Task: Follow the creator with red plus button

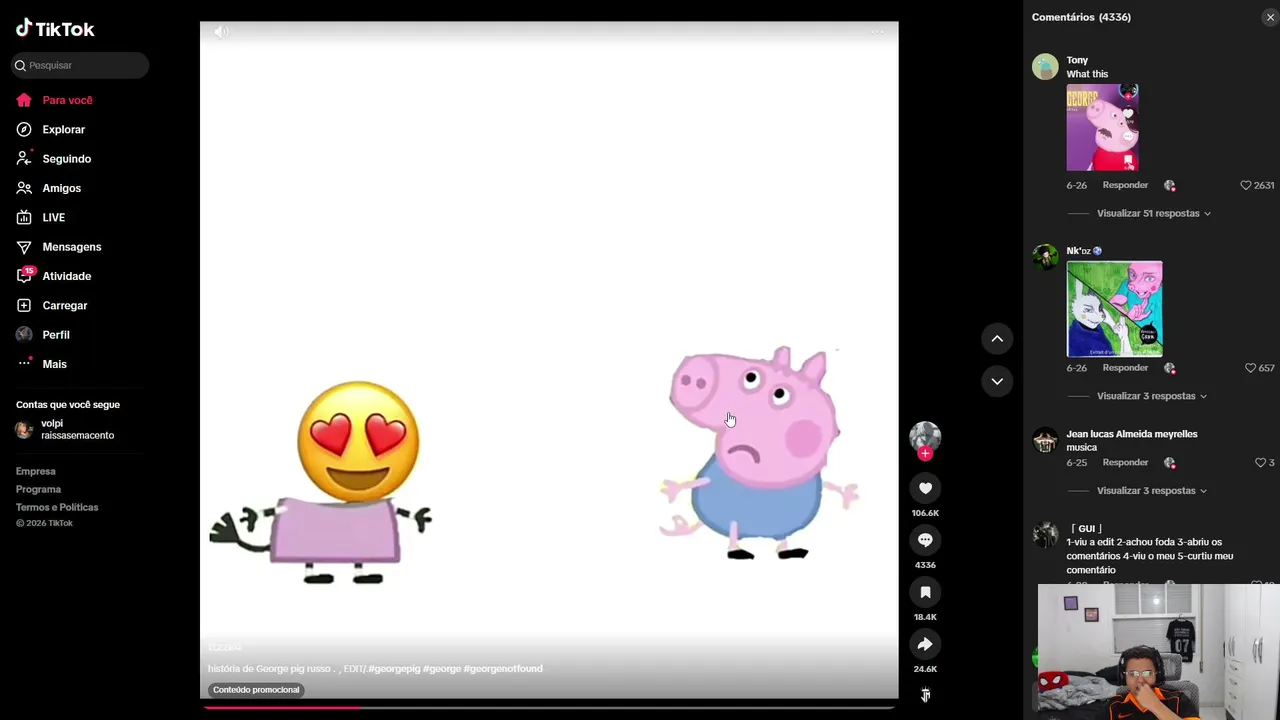Action: pos(925,454)
